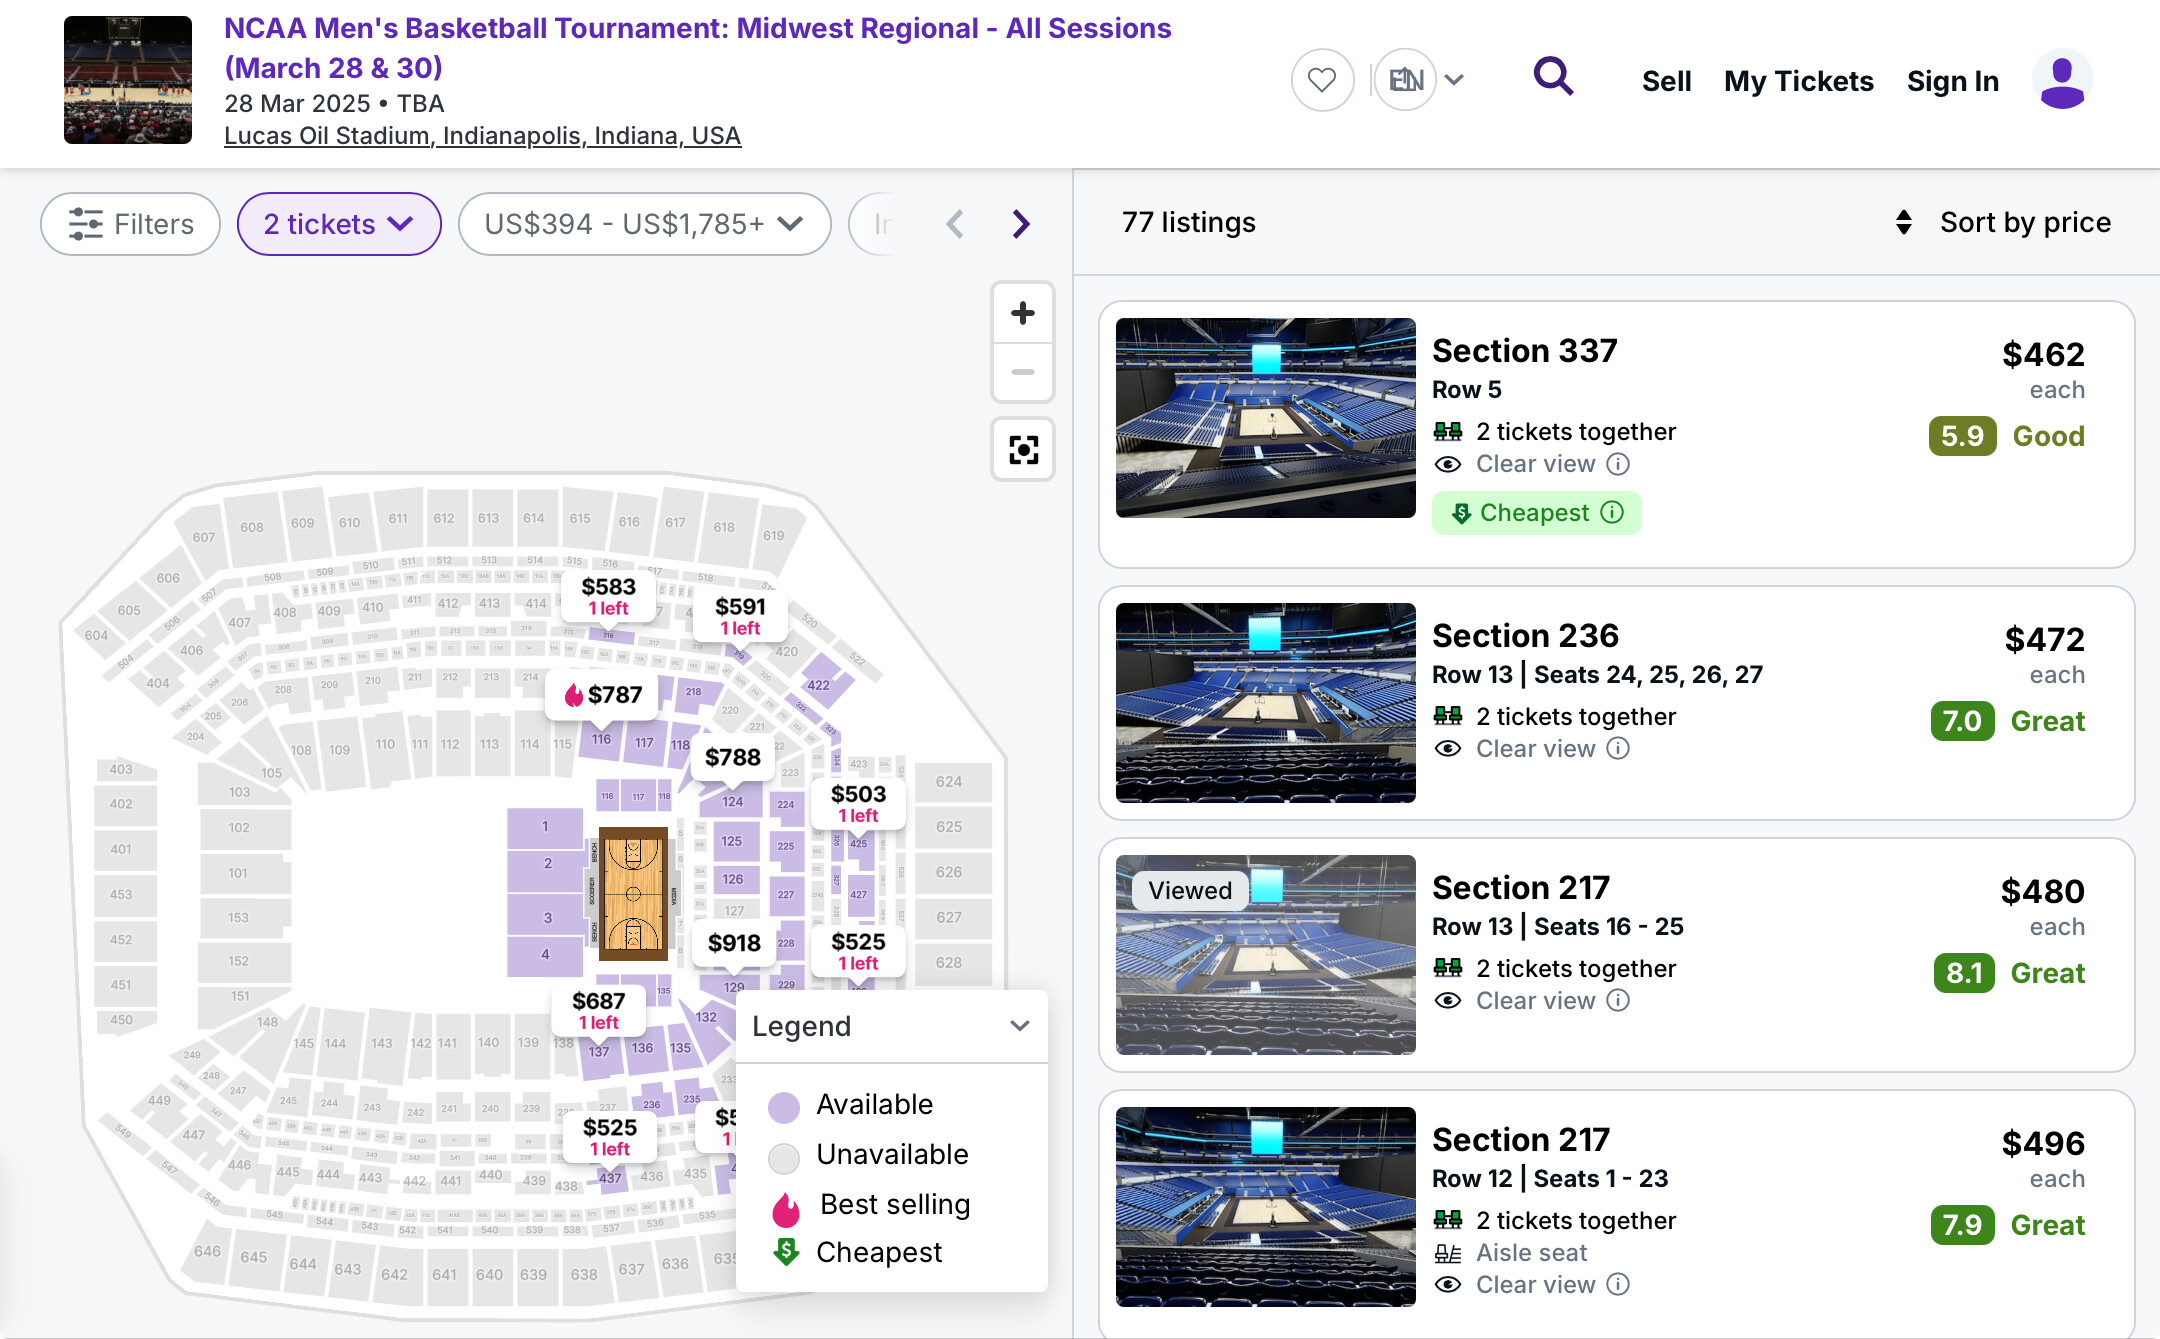Viewport: 2160px width, 1339px height.
Task: Open the Sell menu item
Action: pyautogui.click(x=1666, y=81)
